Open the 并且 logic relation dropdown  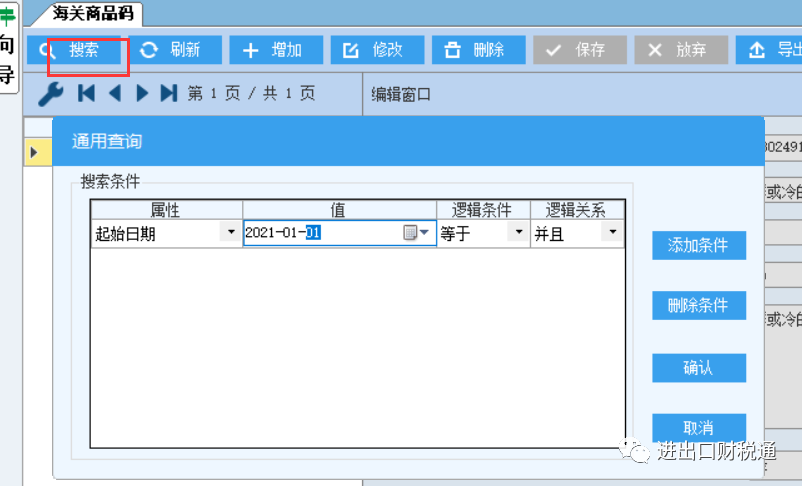coord(612,233)
